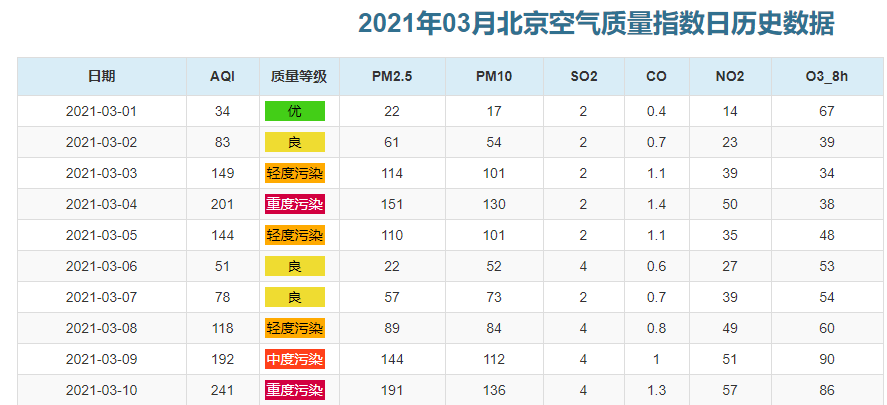Click AQI value 83 on 2021-03-02

point(222,143)
